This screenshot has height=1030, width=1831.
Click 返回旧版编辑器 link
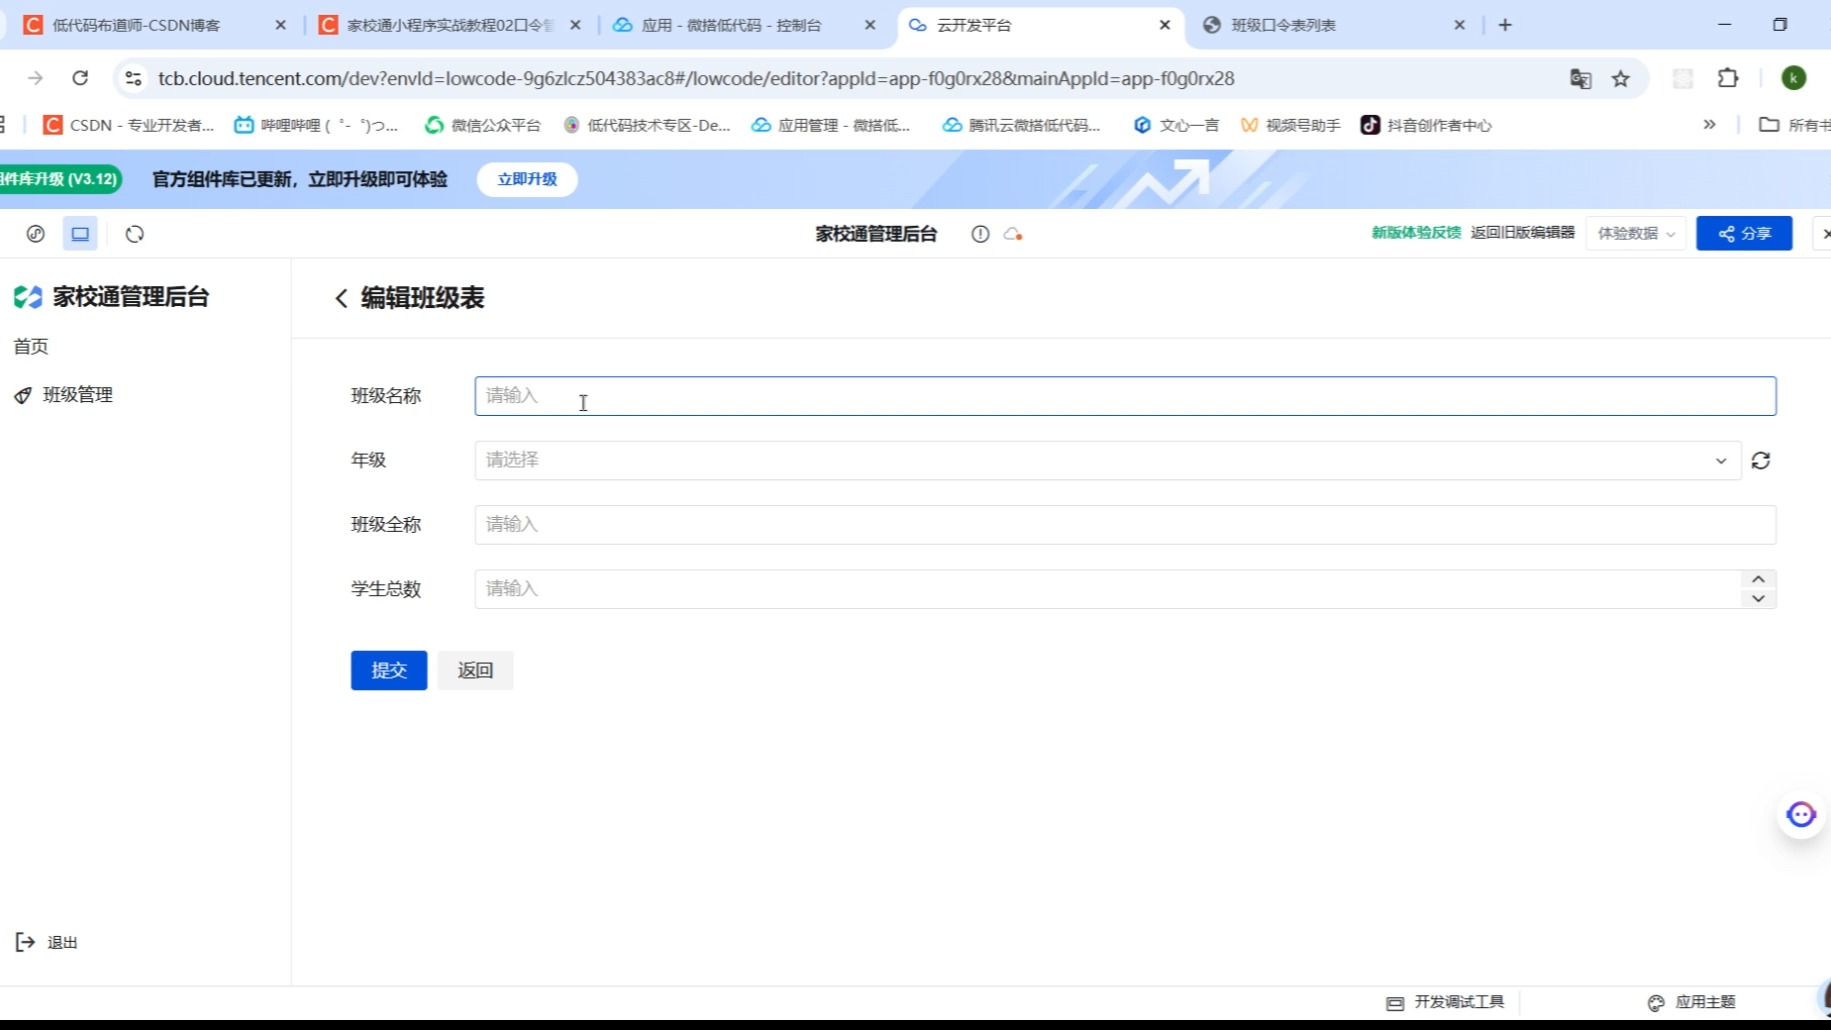click(x=1522, y=233)
